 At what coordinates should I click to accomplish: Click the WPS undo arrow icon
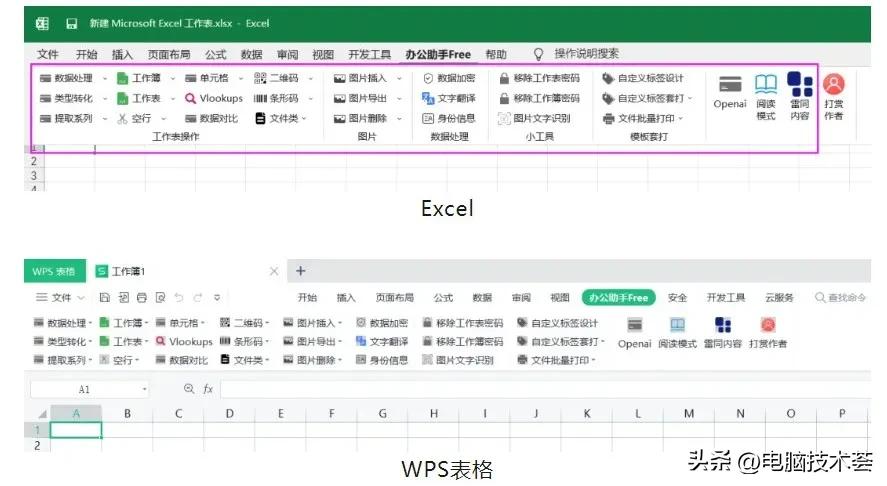coord(179,298)
